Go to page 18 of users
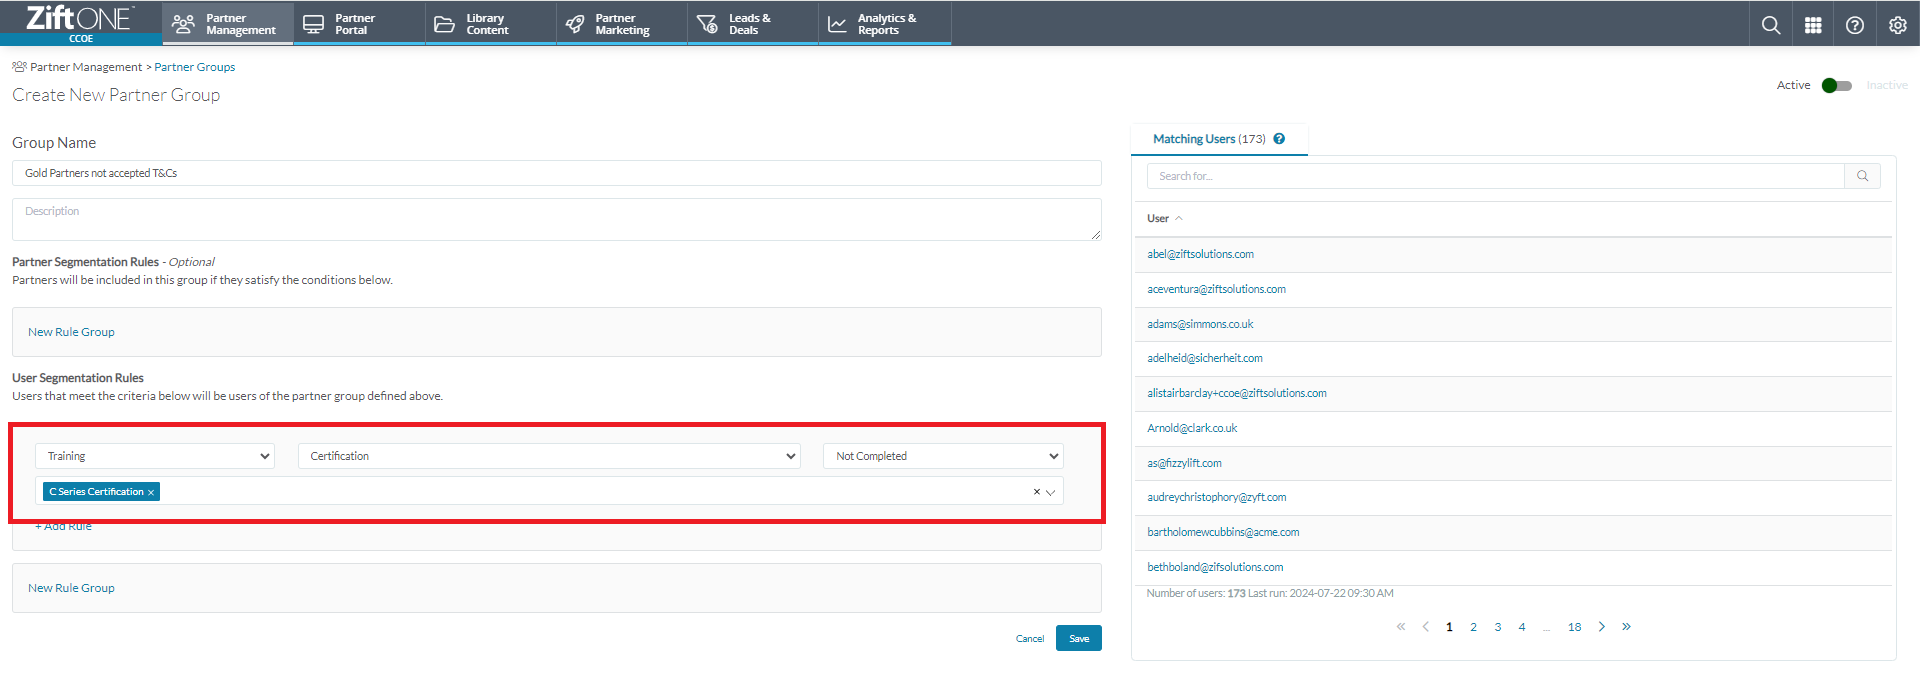The height and width of the screenshot is (679, 1920). [x=1574, y=627]
